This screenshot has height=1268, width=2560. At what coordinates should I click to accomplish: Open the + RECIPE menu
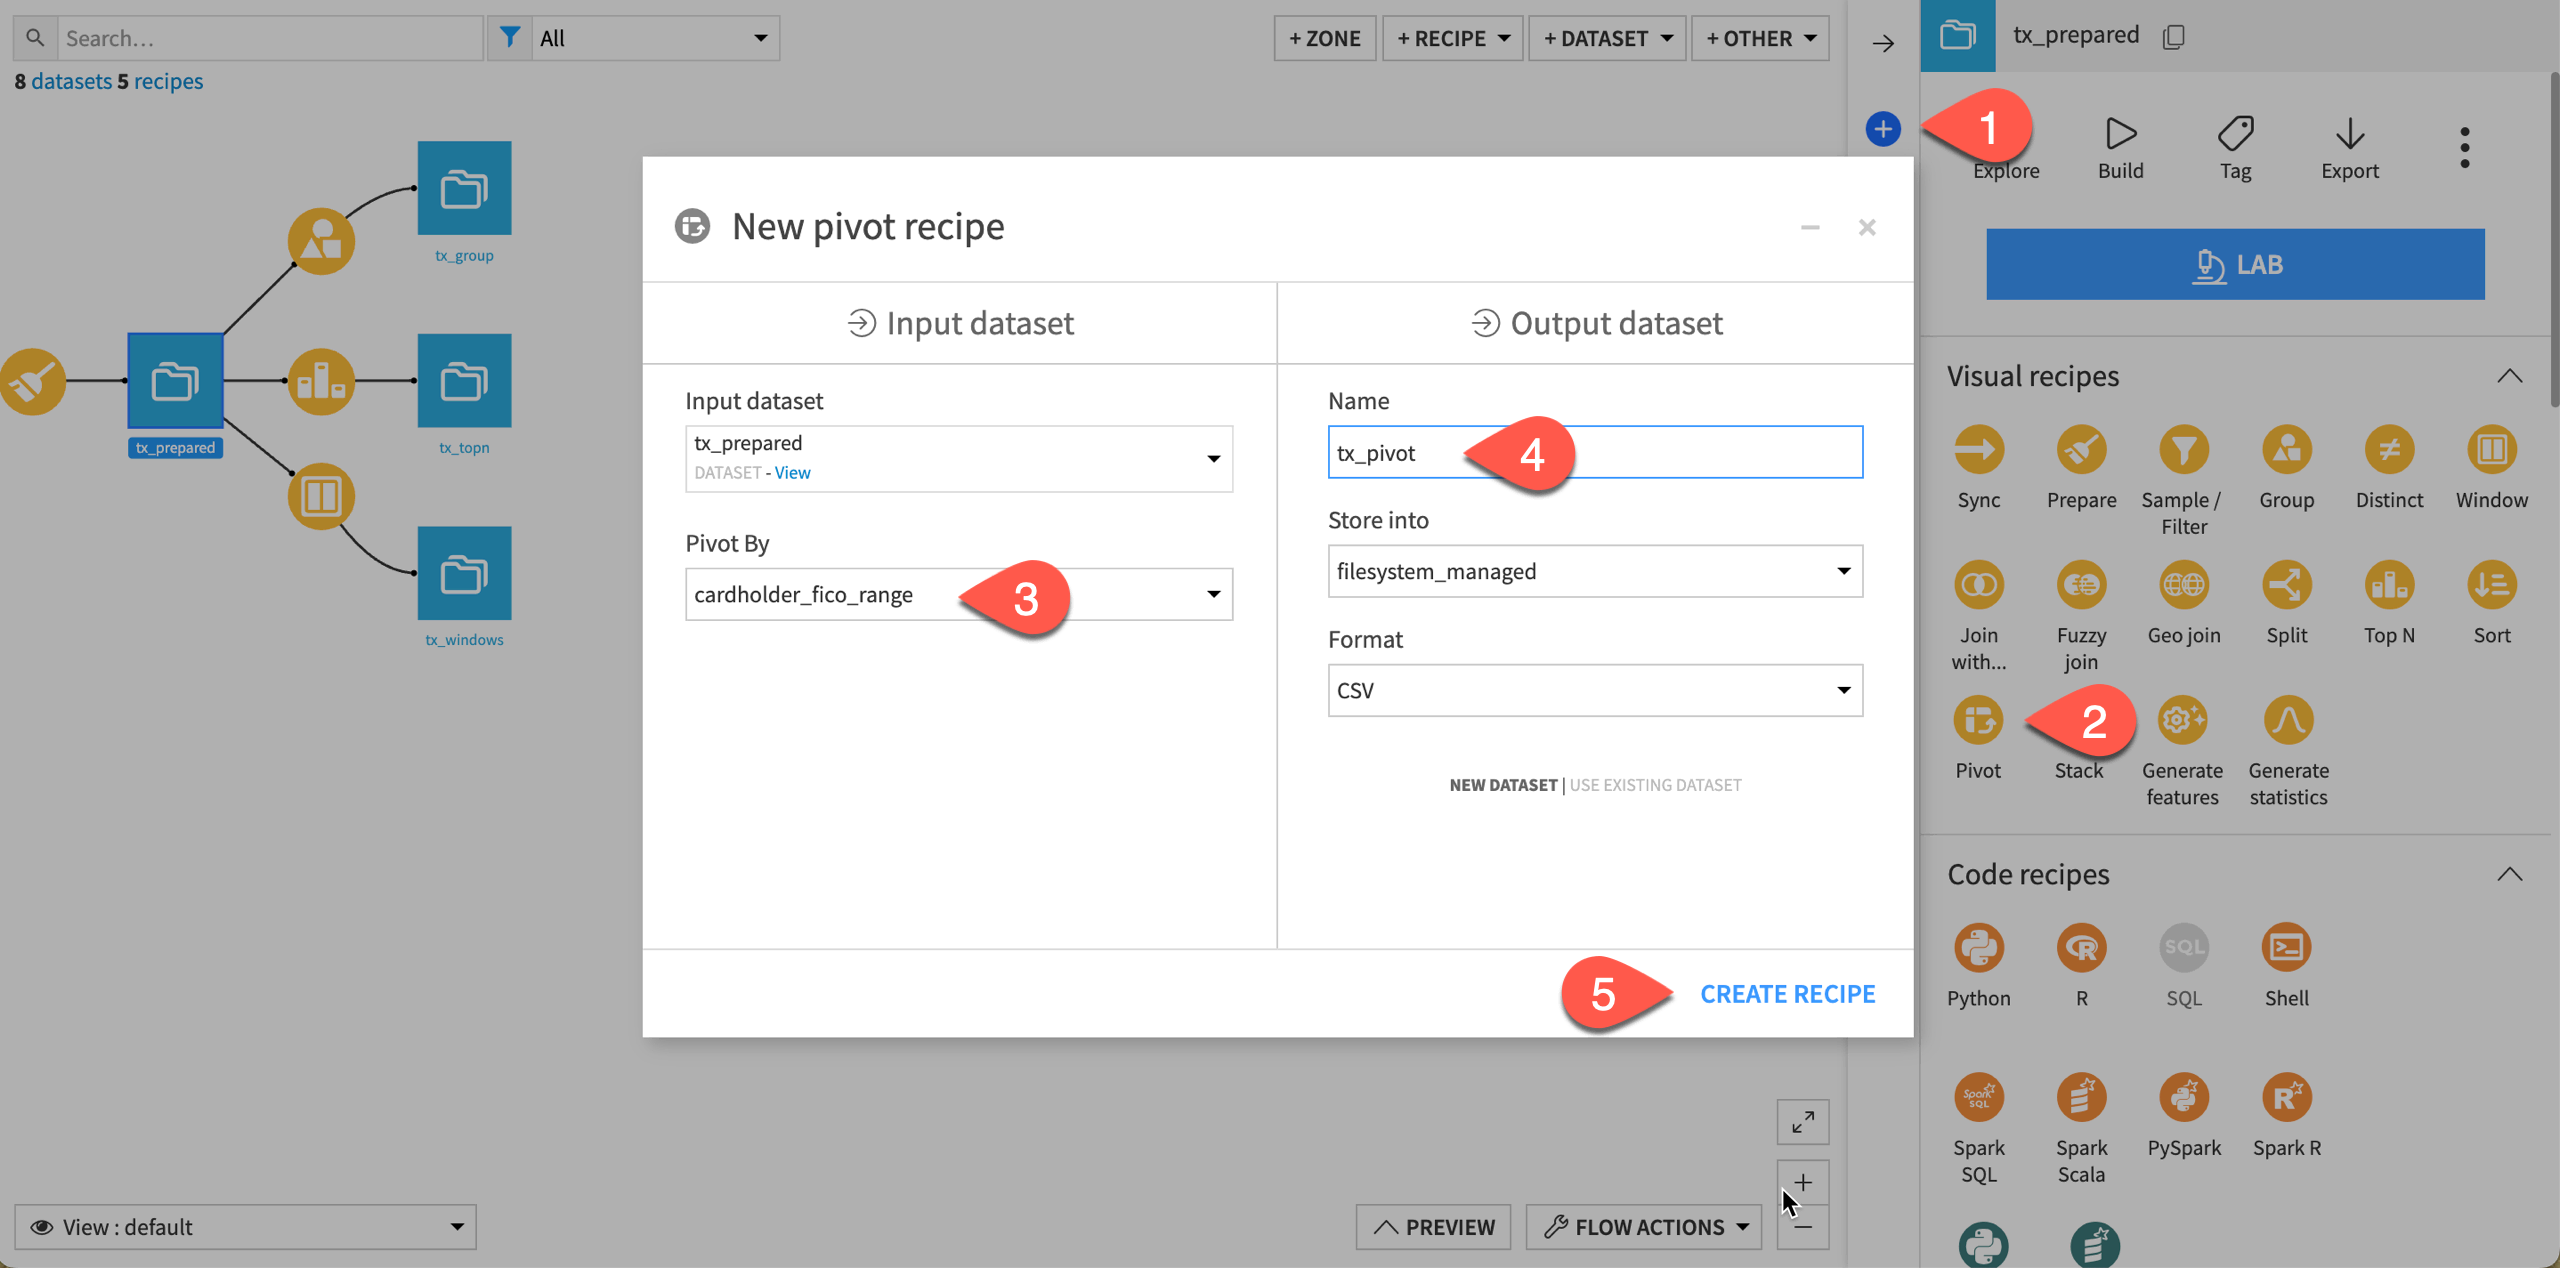1452,38
